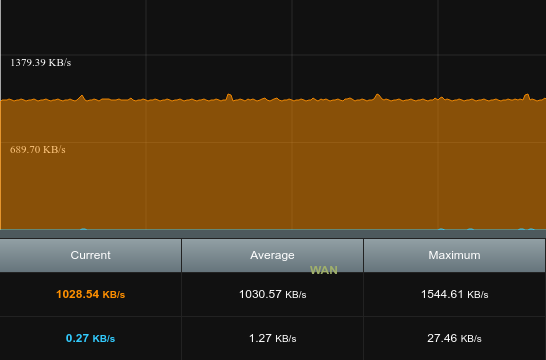
Task: Select the 1028.54 KB/s current value
Action: click(91, 295)
